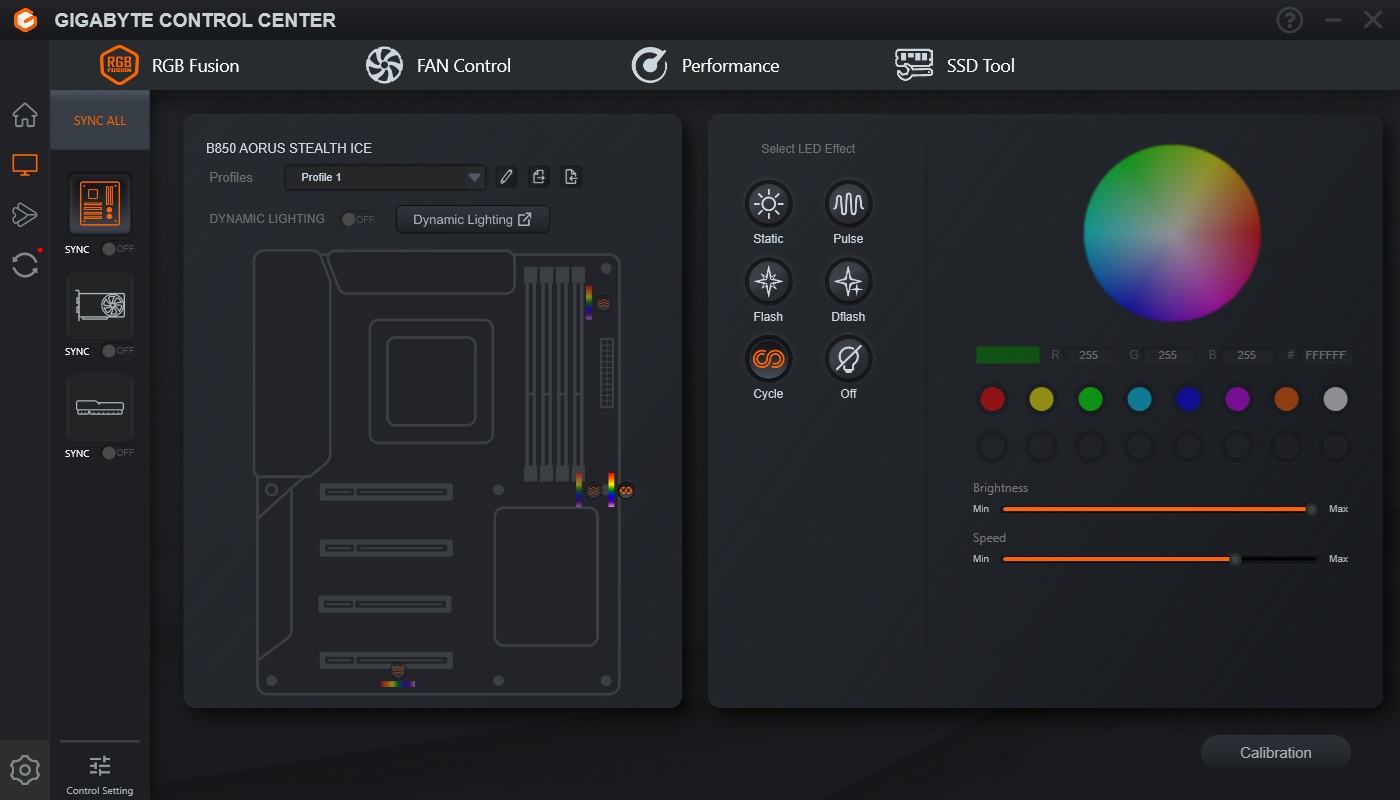Choose the Dflash lighting effect
Screen dimensions: 1400x800
click(x=848, y=283)
